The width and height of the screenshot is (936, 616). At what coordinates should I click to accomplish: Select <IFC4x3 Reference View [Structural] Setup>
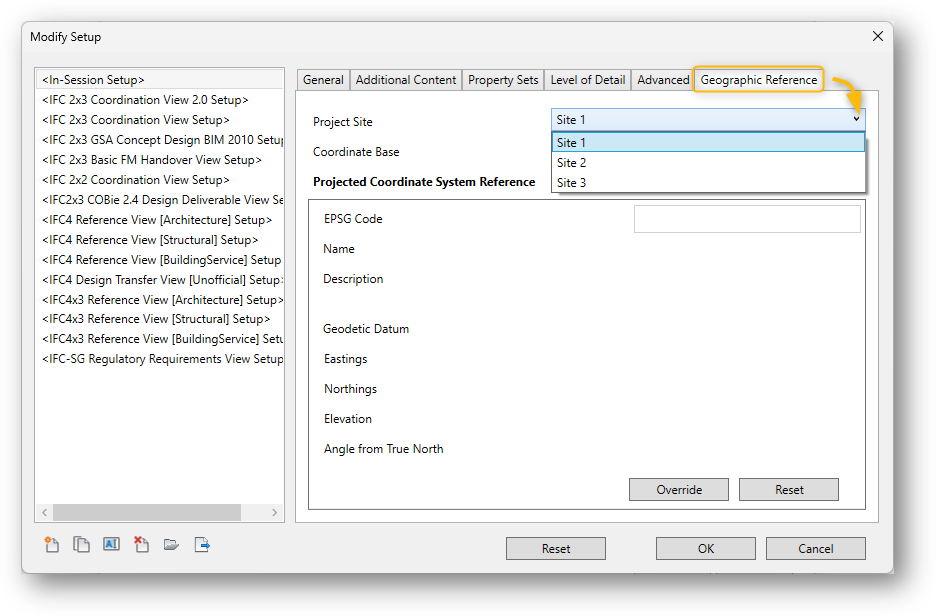tap(159, 319)
